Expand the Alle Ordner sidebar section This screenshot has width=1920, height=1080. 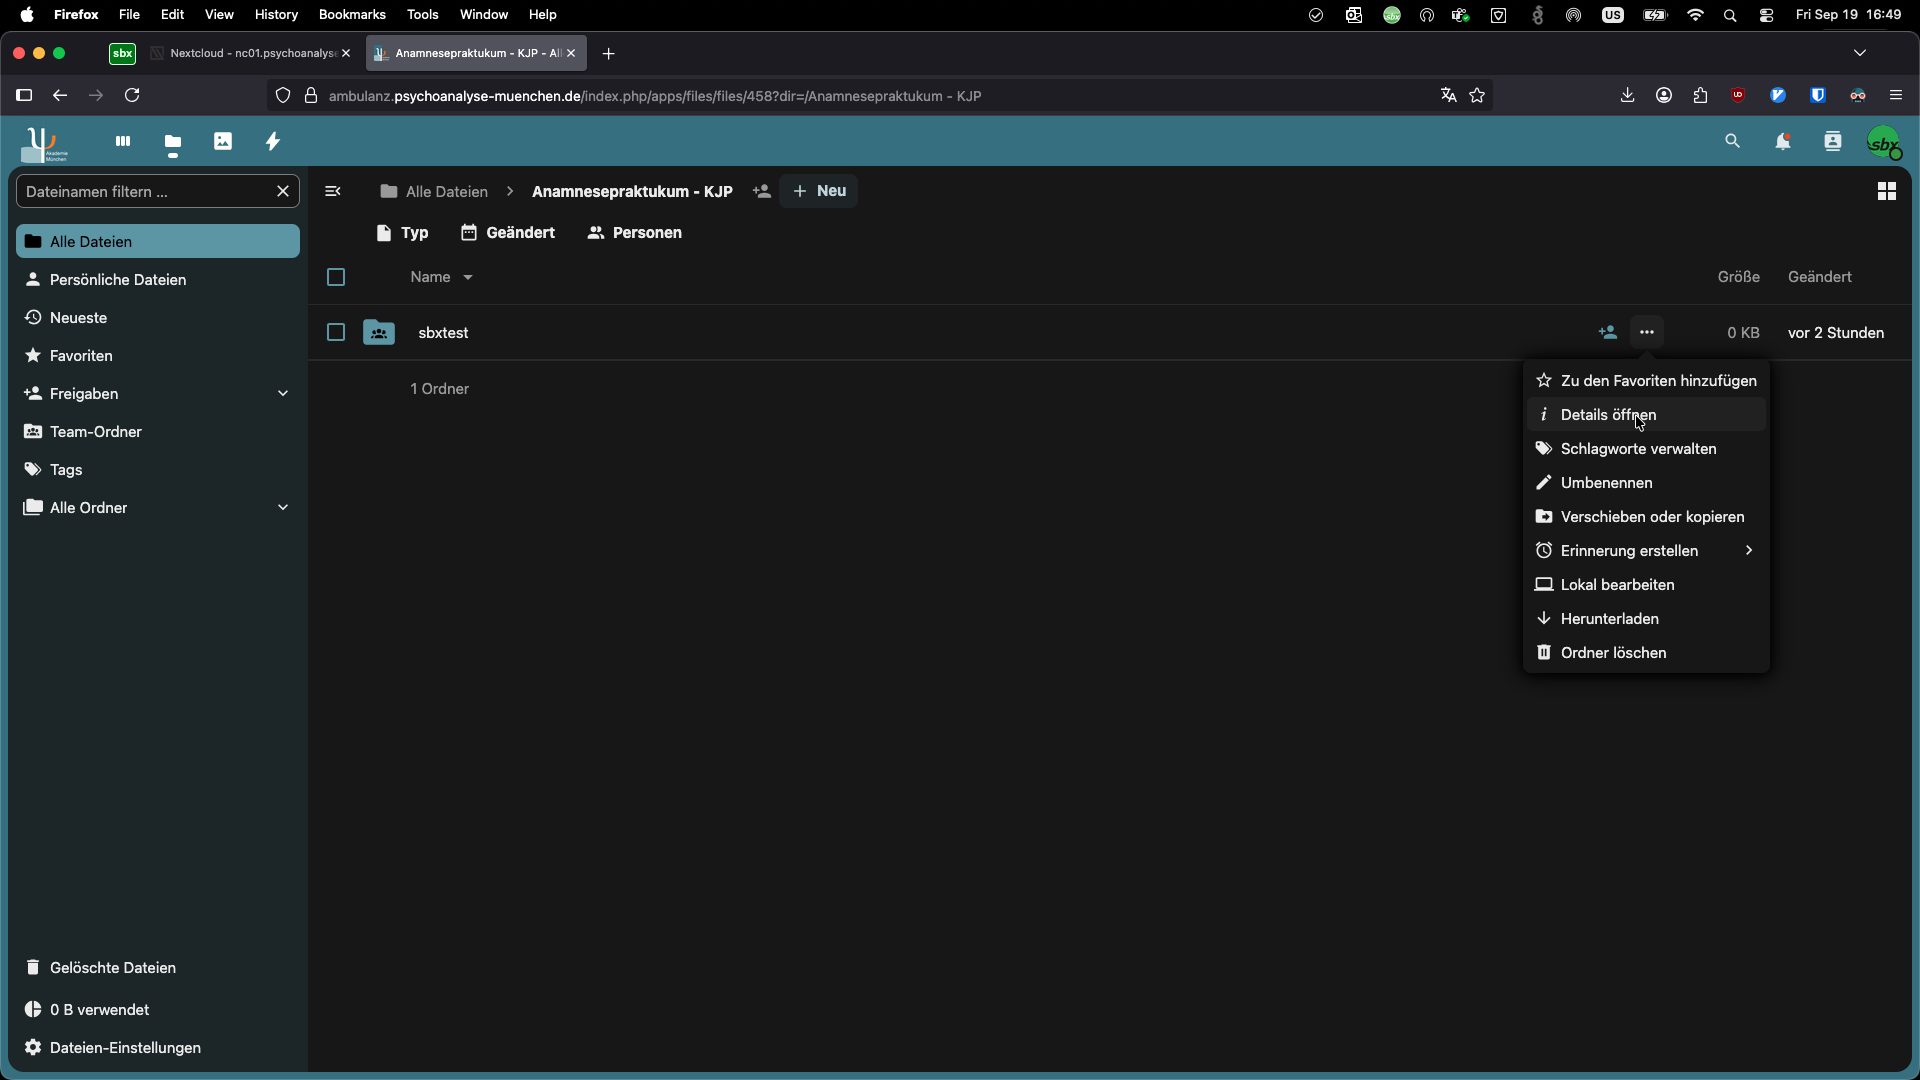tap(283, 508)
